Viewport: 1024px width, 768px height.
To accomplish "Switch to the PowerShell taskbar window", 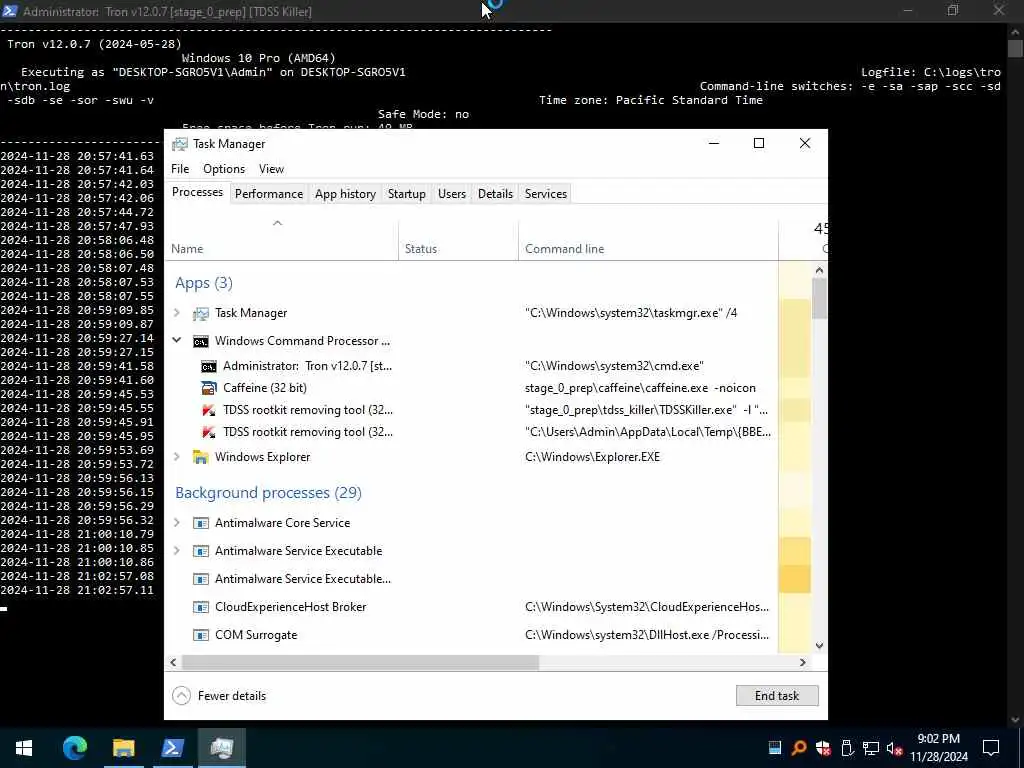I will point(172,748).
